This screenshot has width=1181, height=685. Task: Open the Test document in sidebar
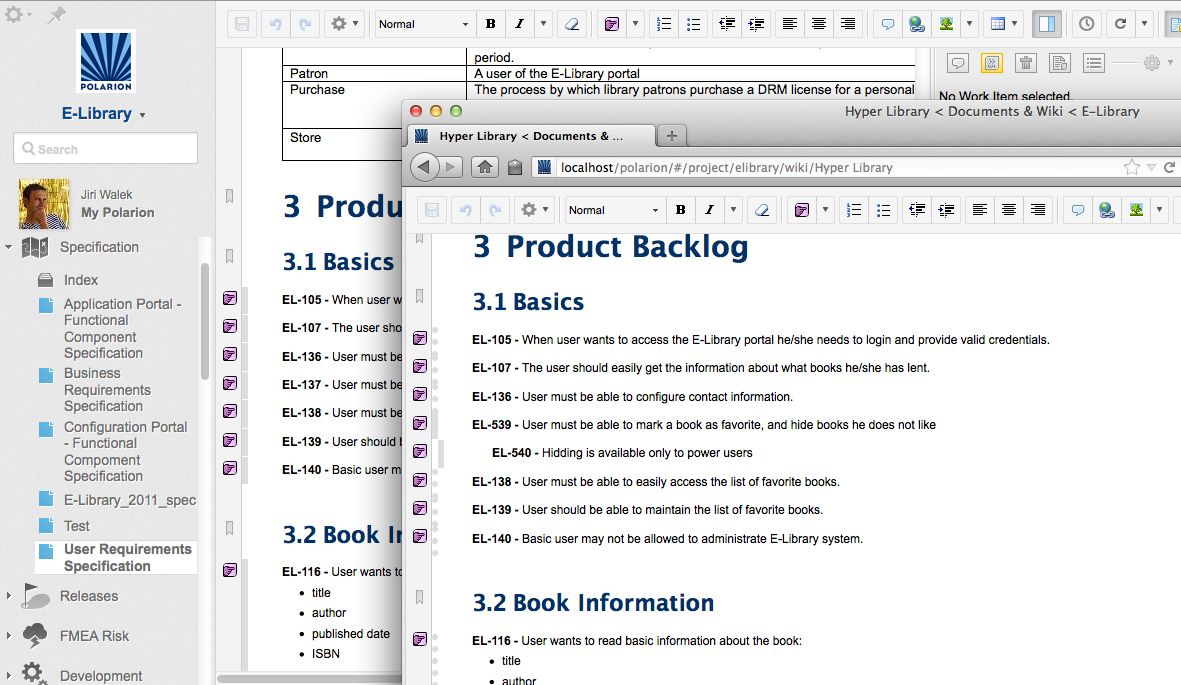coord(77,525)
